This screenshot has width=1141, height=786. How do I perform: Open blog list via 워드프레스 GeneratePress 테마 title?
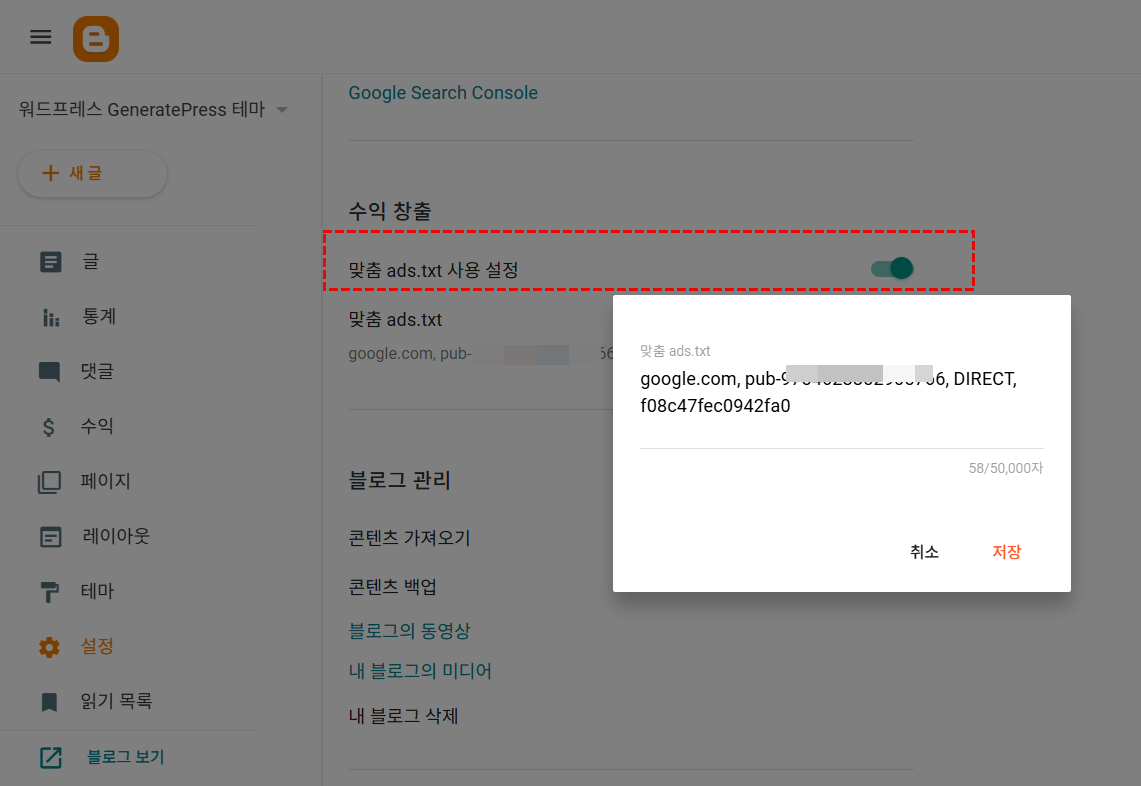pyautogui.click(x=142, y=110)
